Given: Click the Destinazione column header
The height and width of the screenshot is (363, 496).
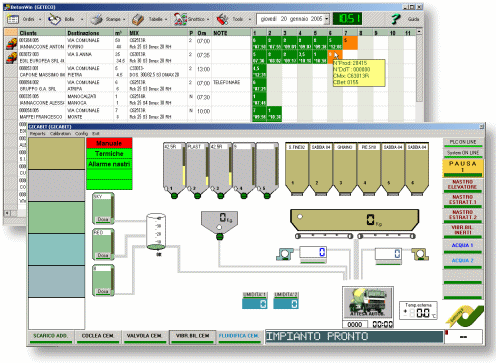Looking at the screenshot, I should (89, 33).
